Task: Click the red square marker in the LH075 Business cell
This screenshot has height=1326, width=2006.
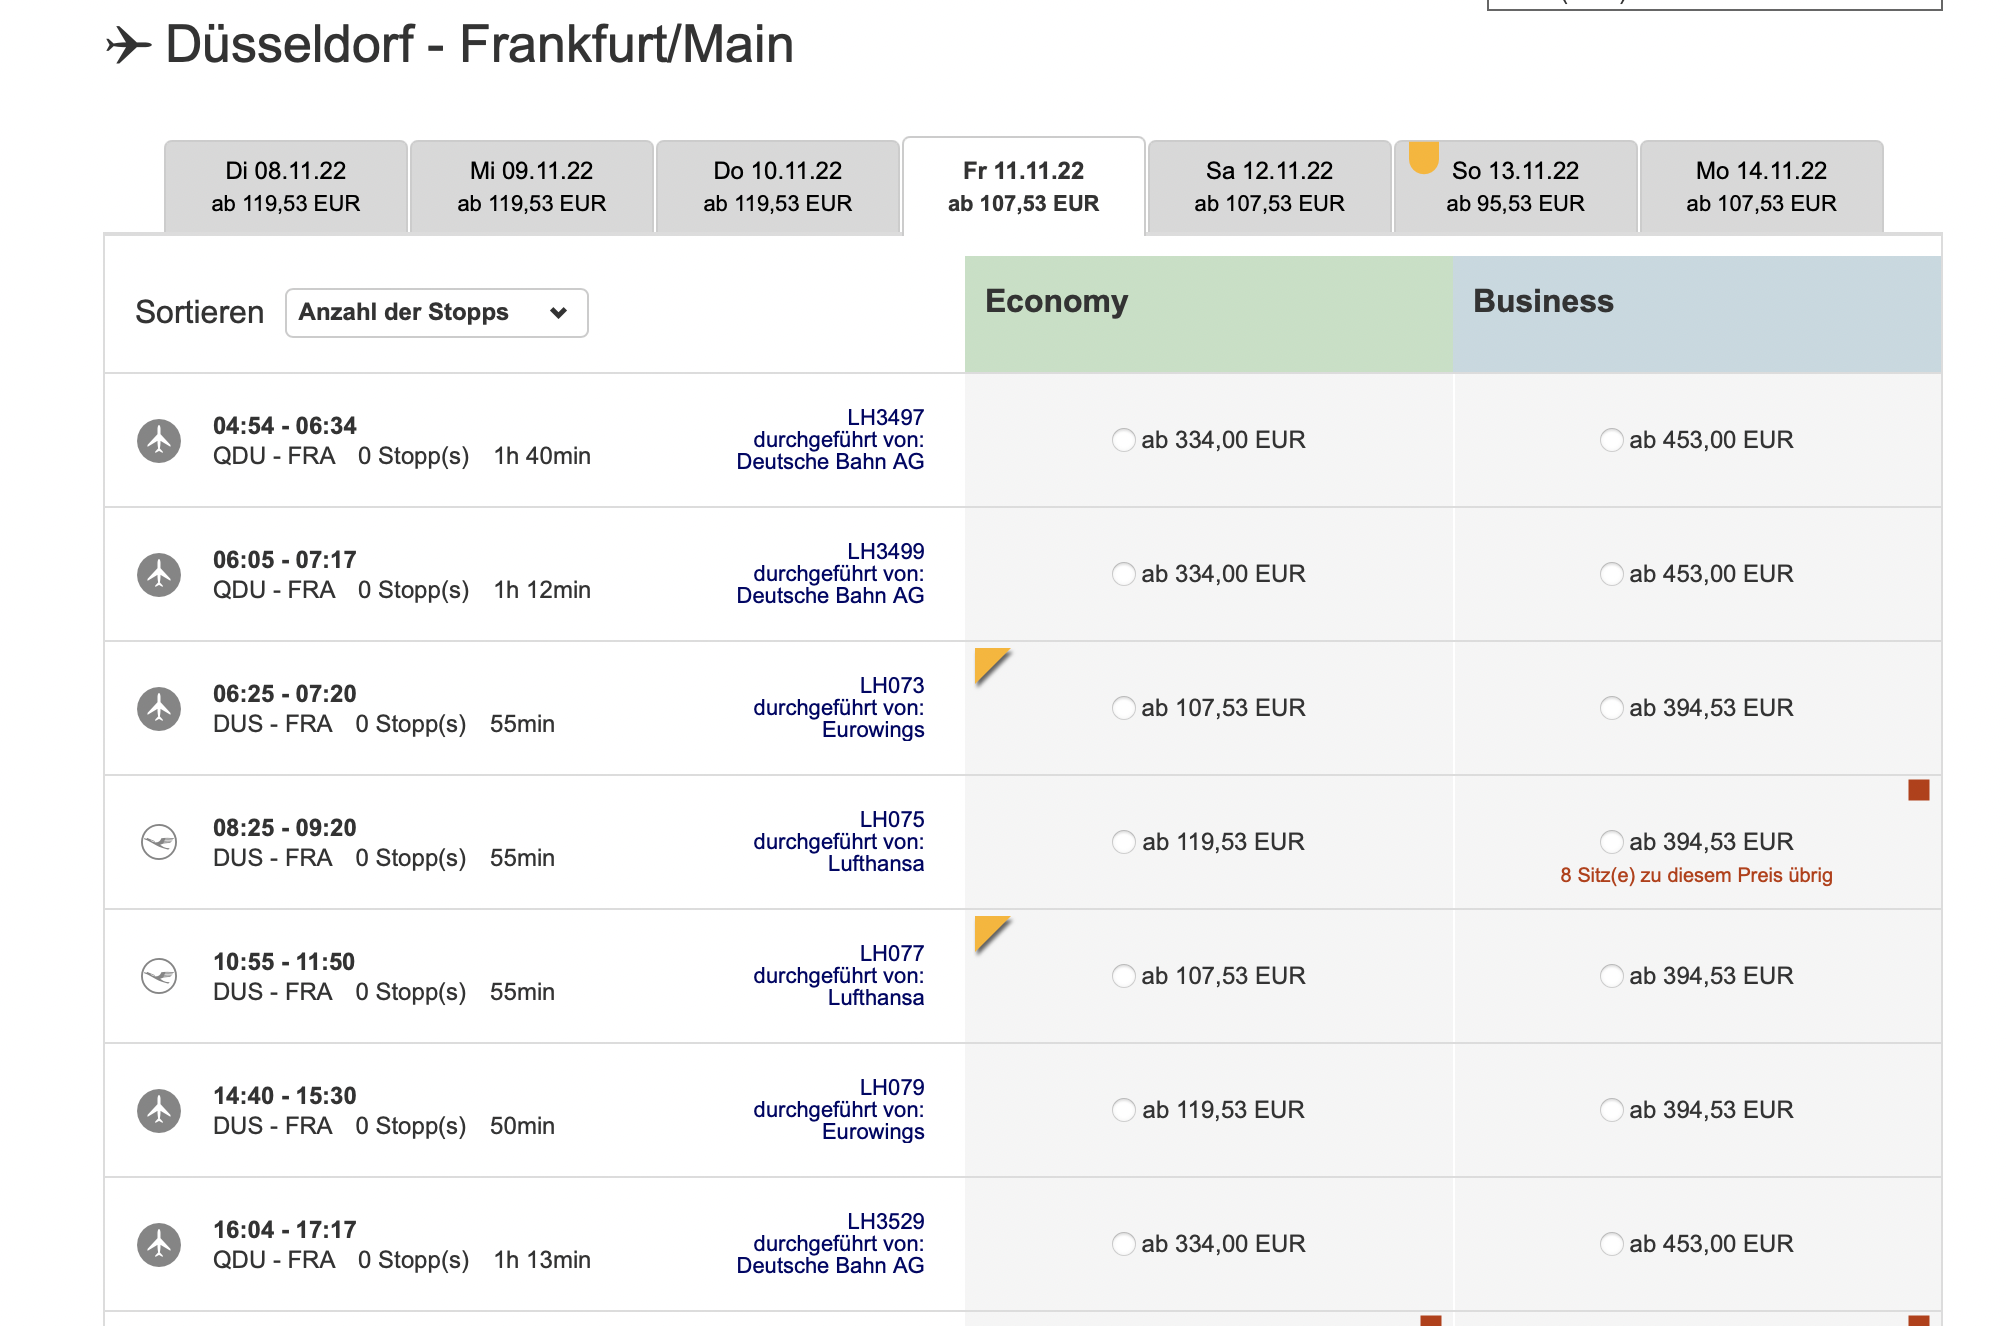Action: [x=1918, y=790]
